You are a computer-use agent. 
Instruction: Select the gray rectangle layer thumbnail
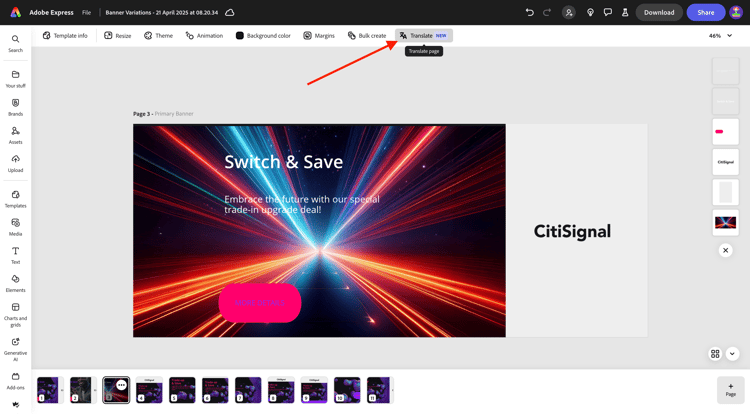[x=726, y=192]
